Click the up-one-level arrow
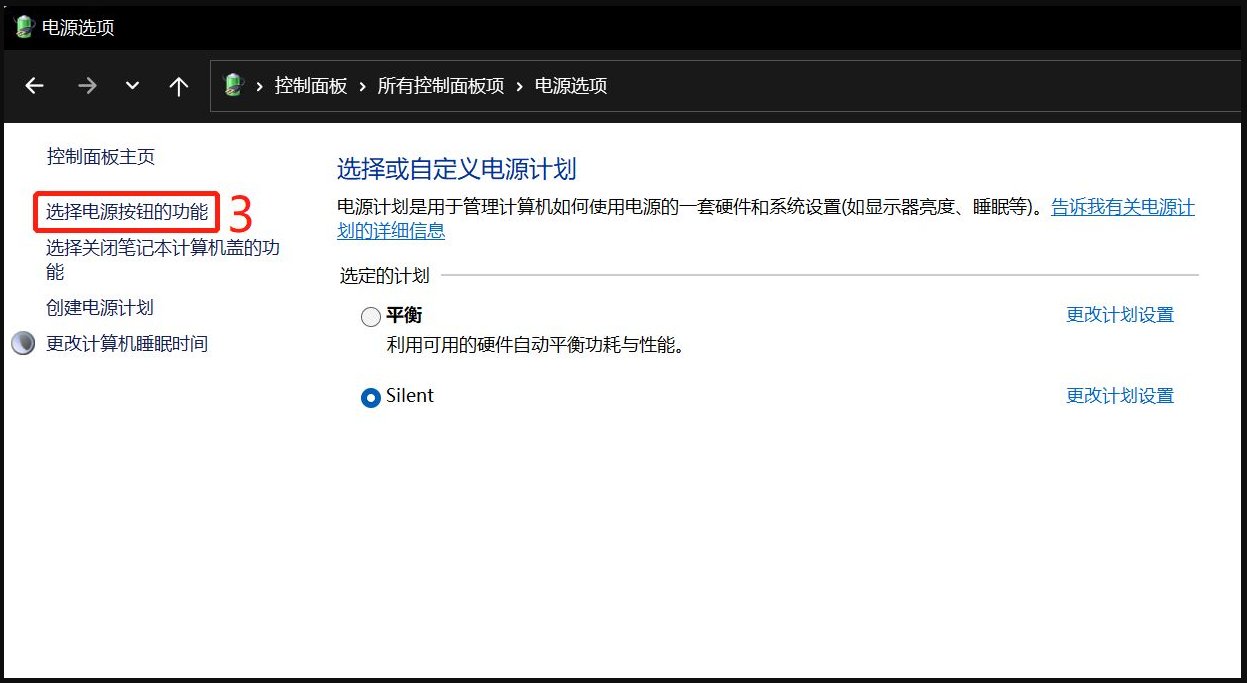Image resolution: width=1247 pixels, height=683 pixels. (178, 86)
